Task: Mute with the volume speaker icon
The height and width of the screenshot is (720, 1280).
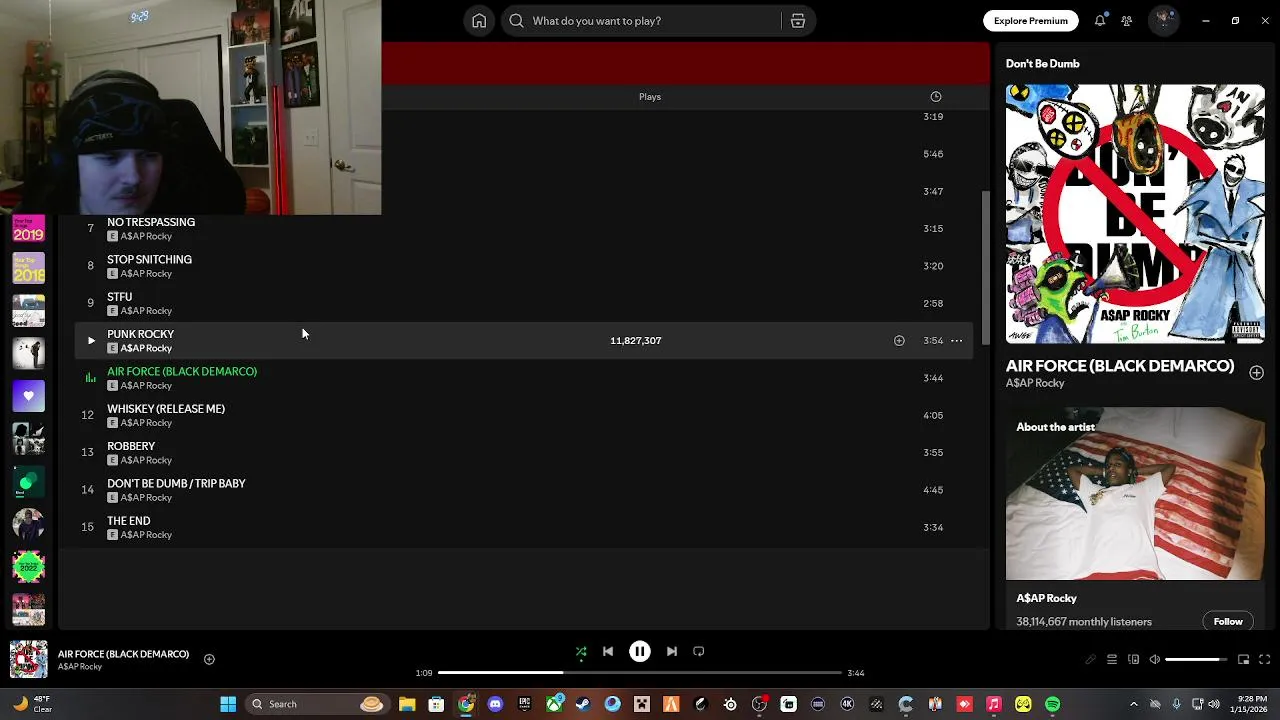Action: pyautogui.click(x=1155, y=660)
